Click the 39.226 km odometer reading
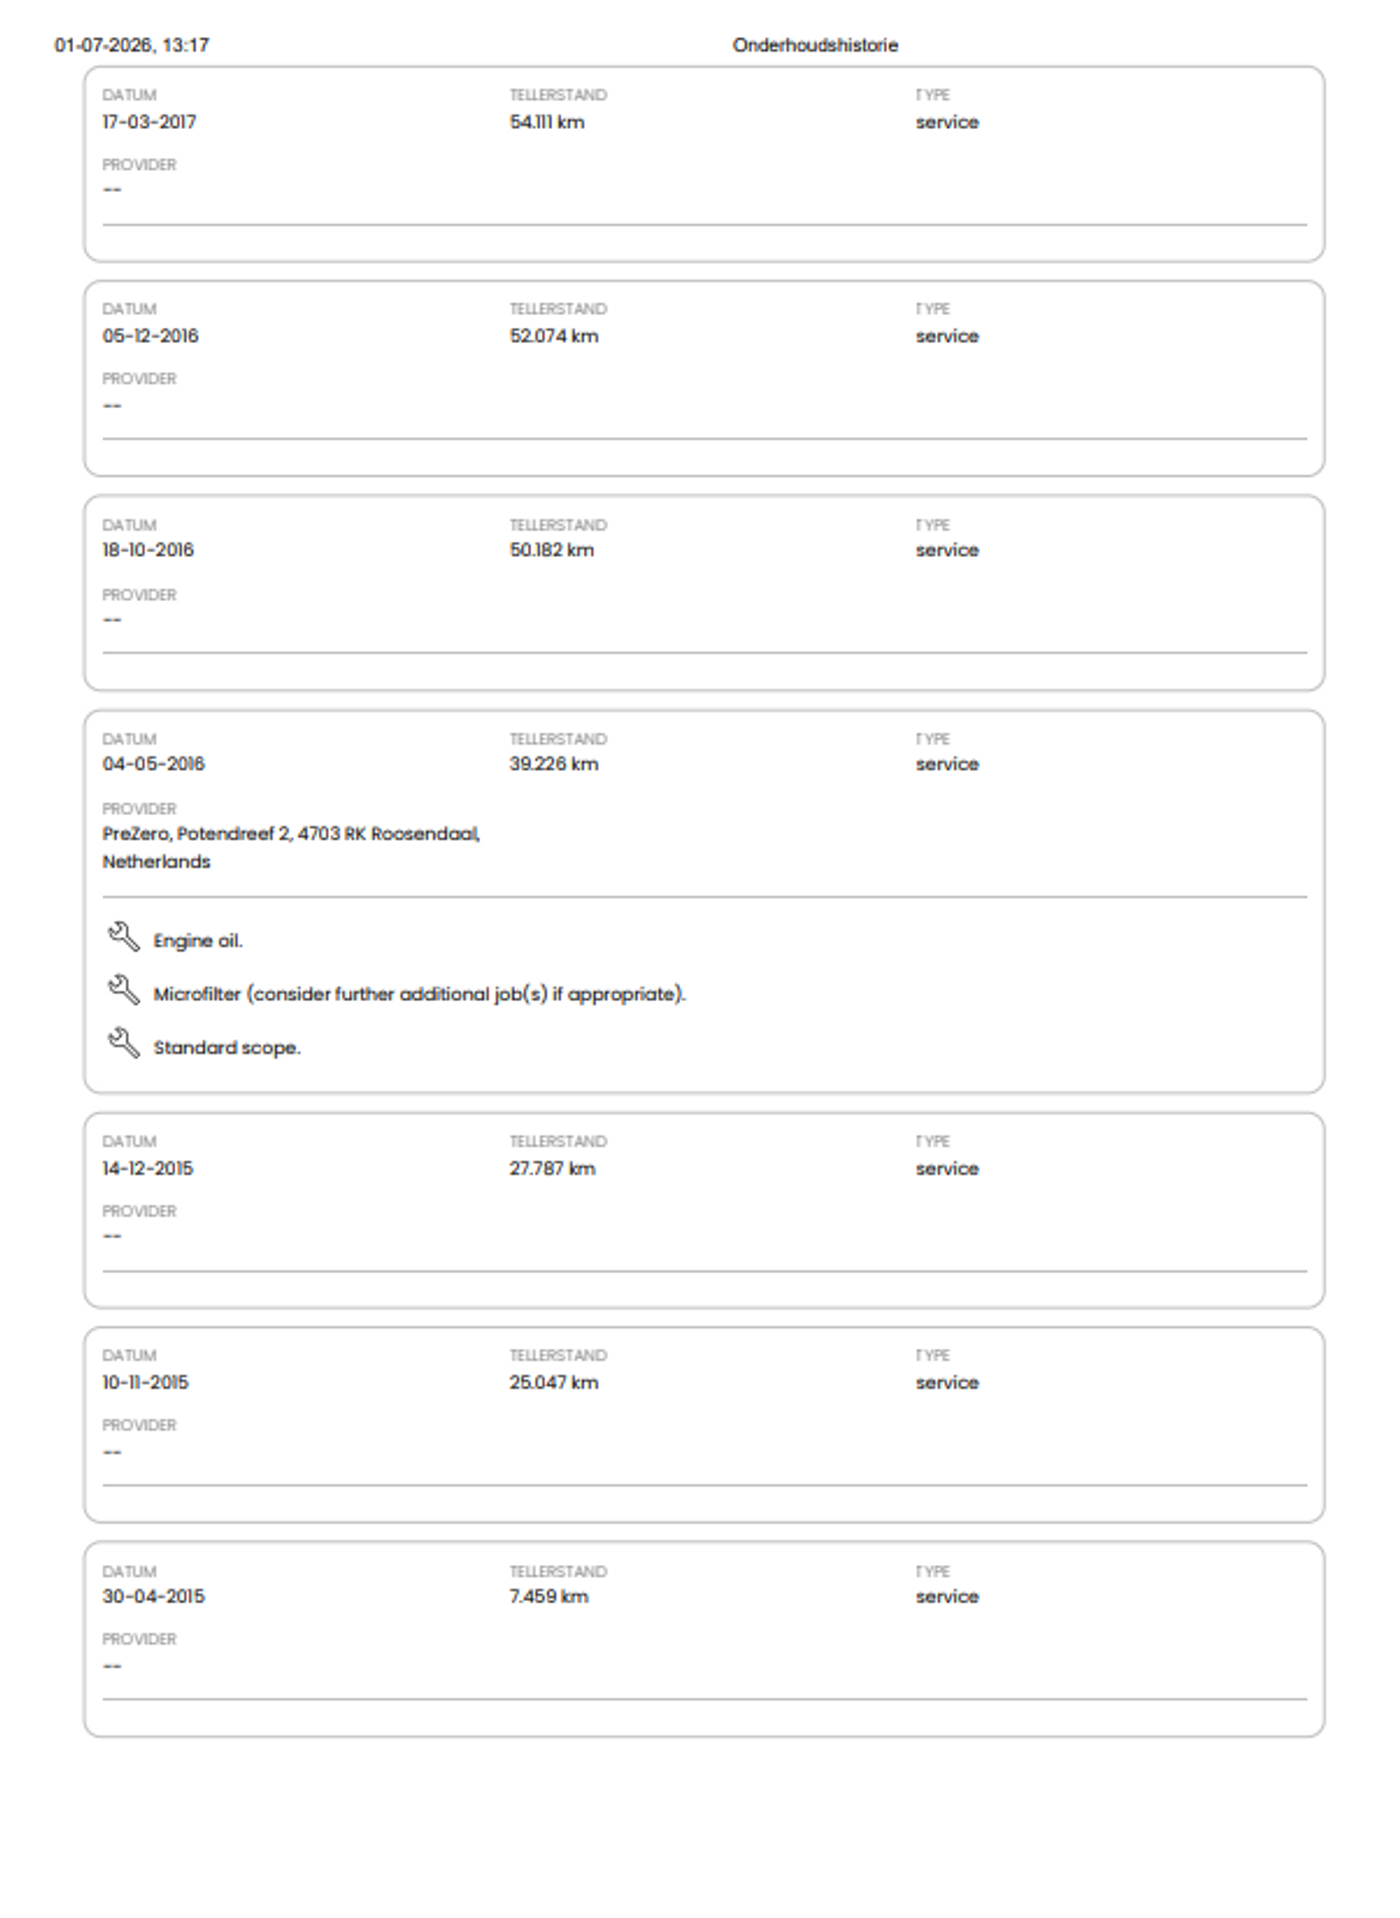The width and height of the screenshot is (1400, 1918). (554, 764)
